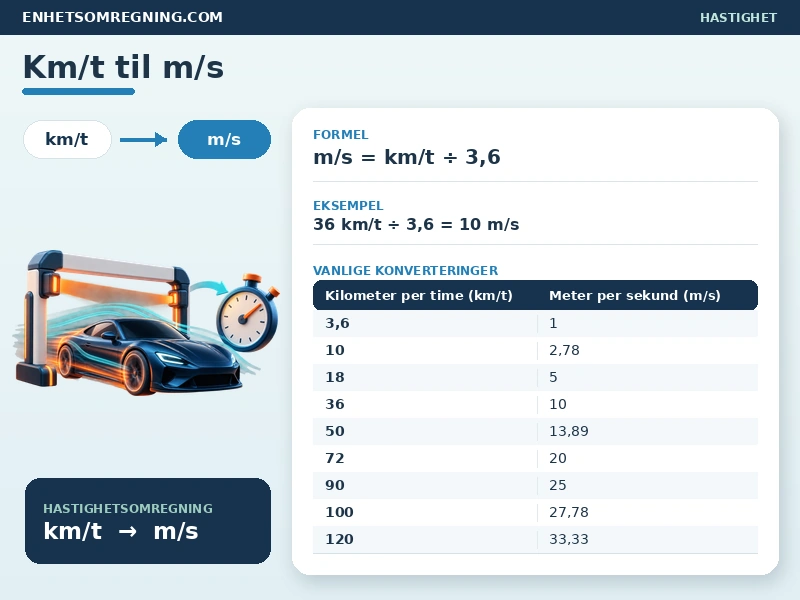Select the example 36 km/t ÷ 3,6 = 10 m/s
This screenshot has width=800, height=600.
(x=416, y=224)
